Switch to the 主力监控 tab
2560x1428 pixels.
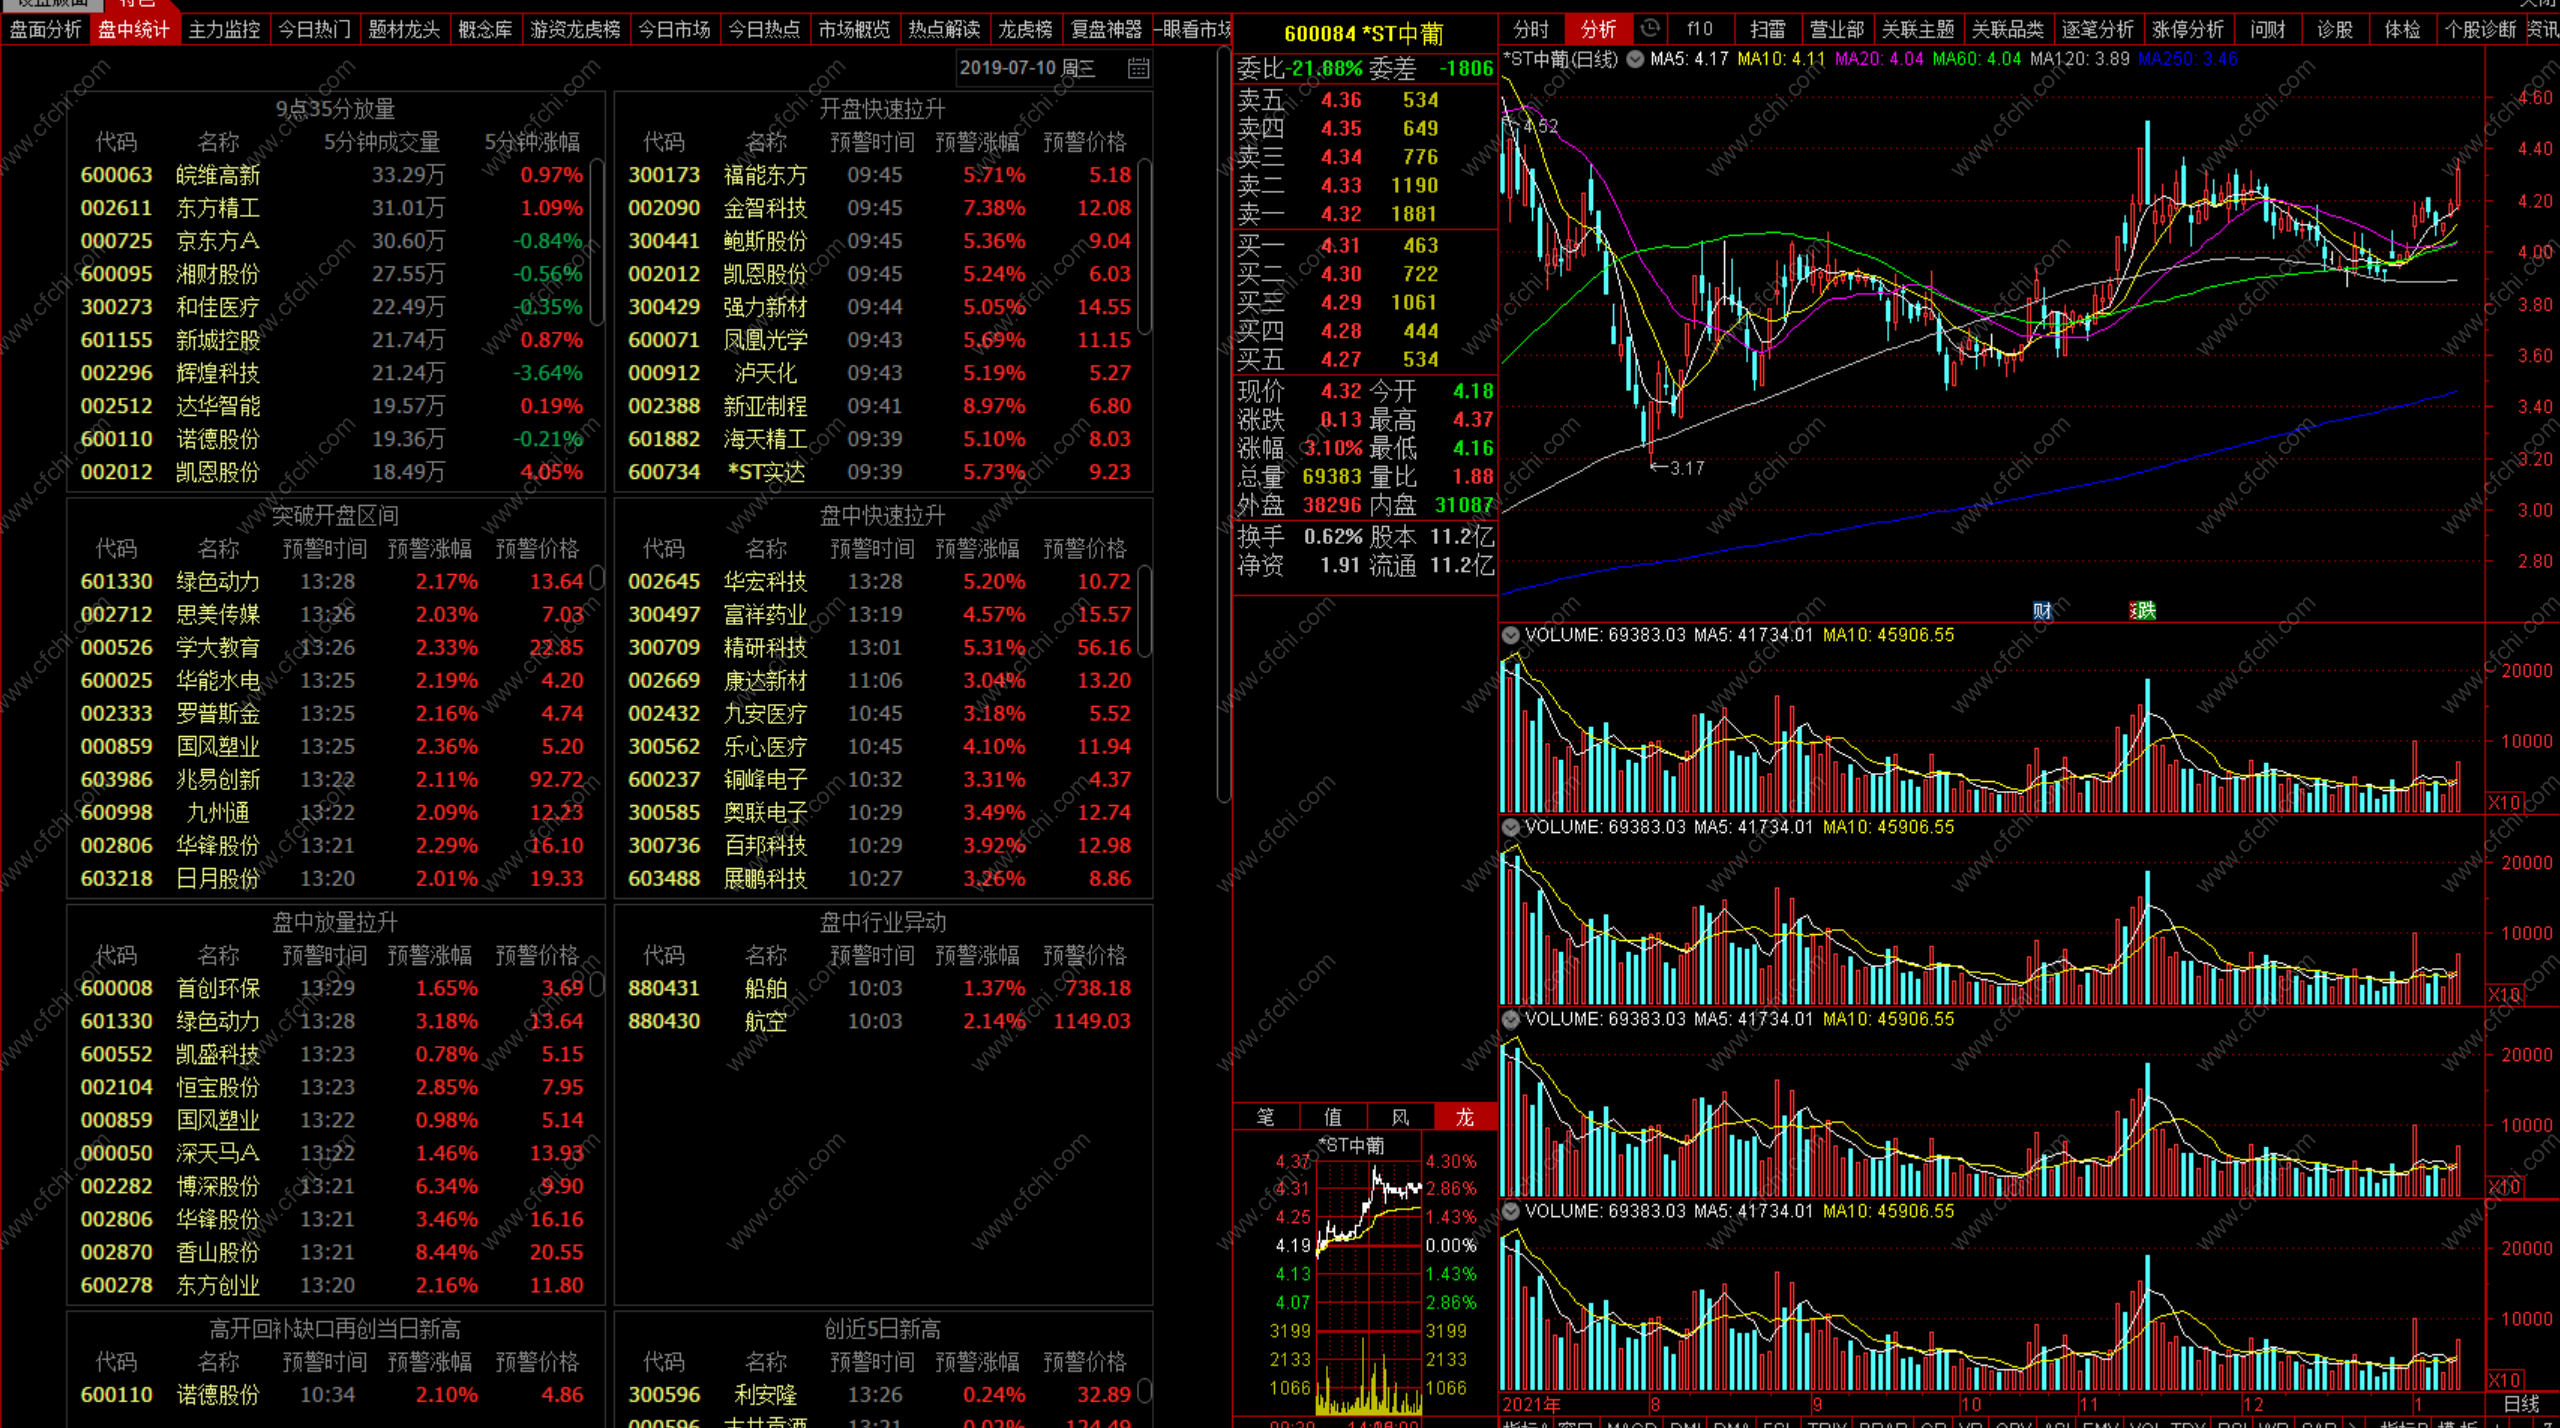[x=224, y=29]
